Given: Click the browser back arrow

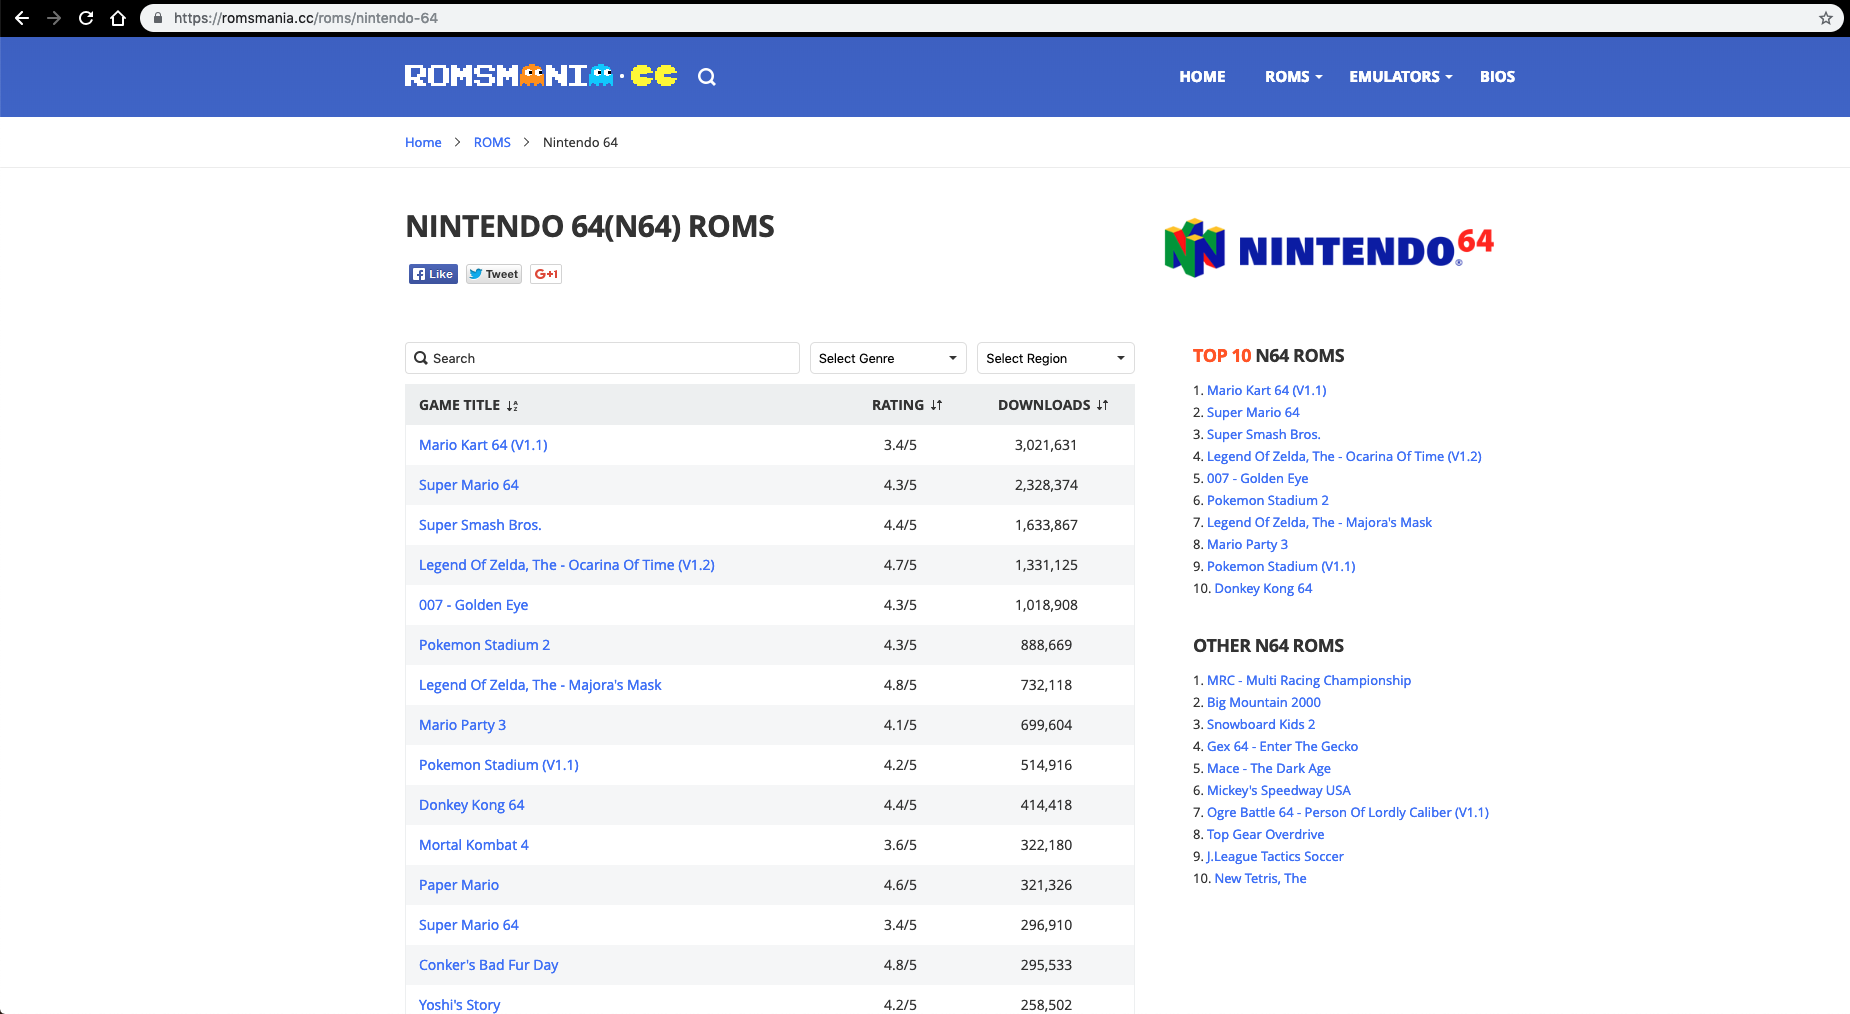Looking at the screenshot, I should click(22, 18).
